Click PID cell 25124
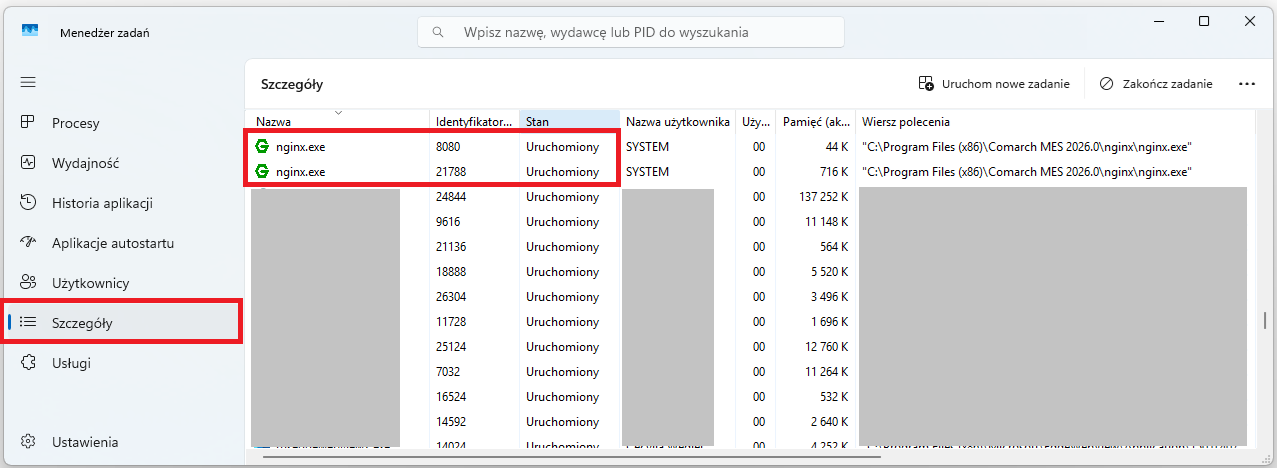The height and width of the screenshot is (468, 1277). click(x=451, y=347)
